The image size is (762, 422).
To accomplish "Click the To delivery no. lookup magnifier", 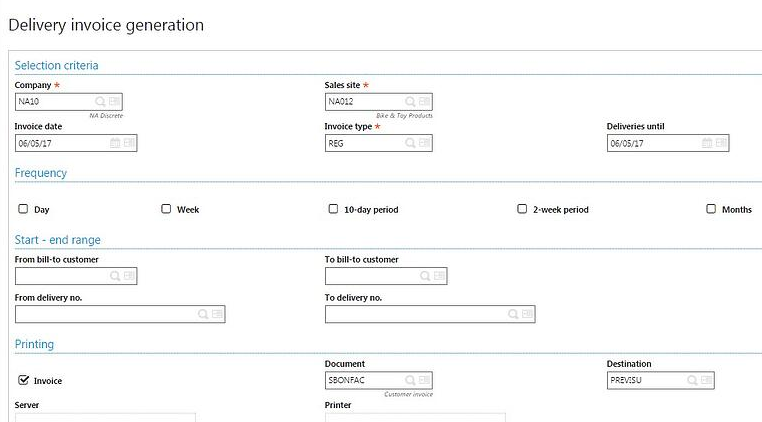I will (x=513, y=314).
